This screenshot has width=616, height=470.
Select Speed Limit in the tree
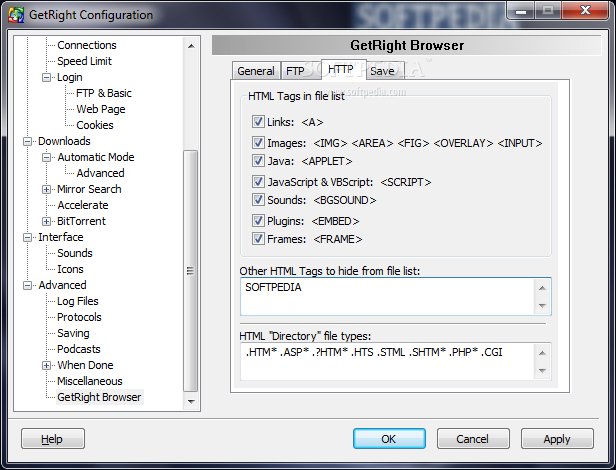(84, 61)
